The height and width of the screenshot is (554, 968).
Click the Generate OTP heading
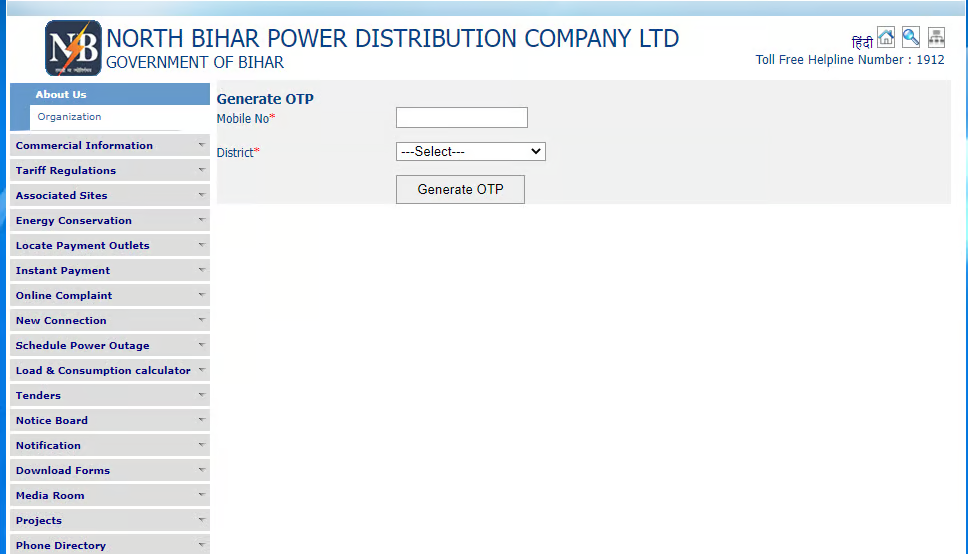click(265, 99)
